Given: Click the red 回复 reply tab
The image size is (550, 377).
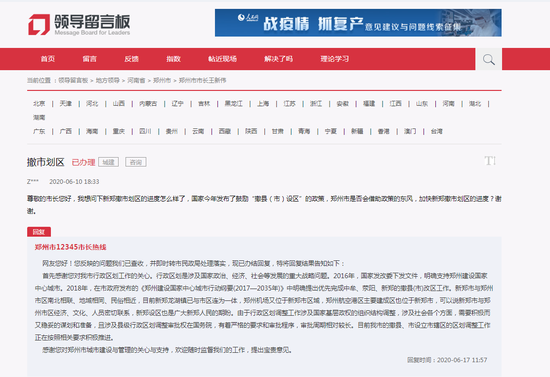Looking at the screenshot, I should pos(39,232).
